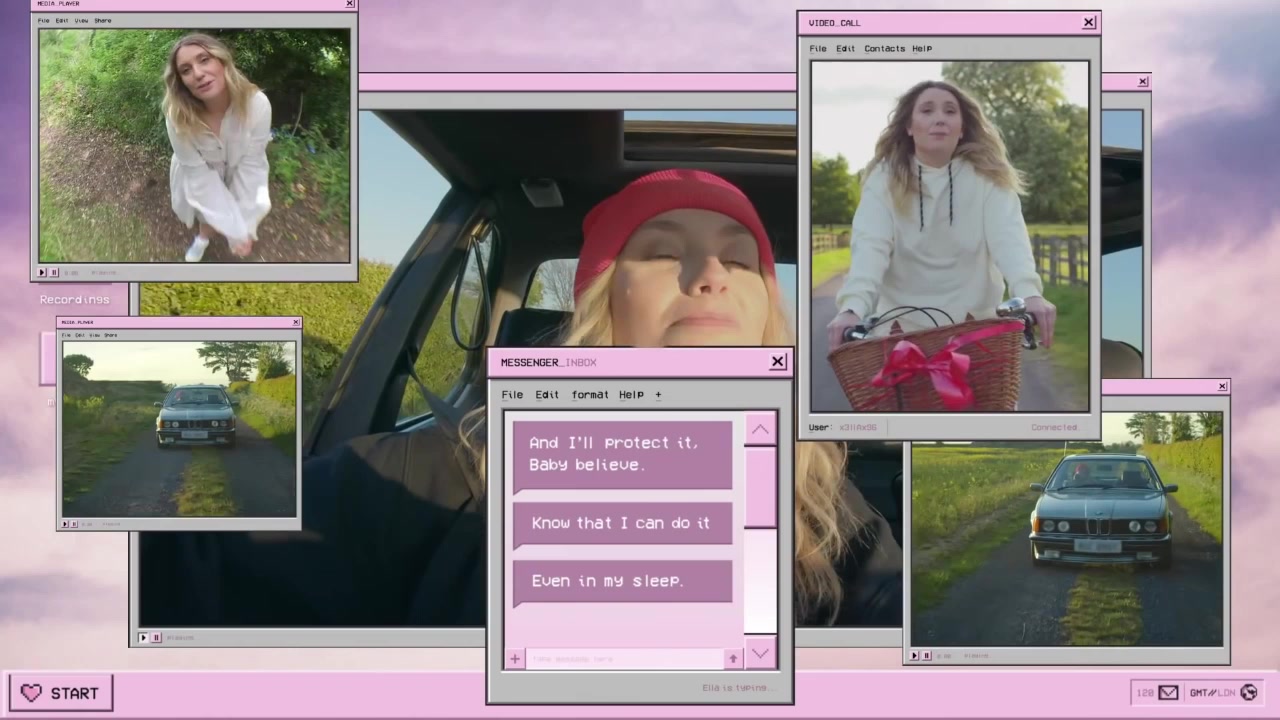Image resolution: width=1280 pixels, height=720 pixels.
Task: Close the top-left Media Player window
Action: 350,4
